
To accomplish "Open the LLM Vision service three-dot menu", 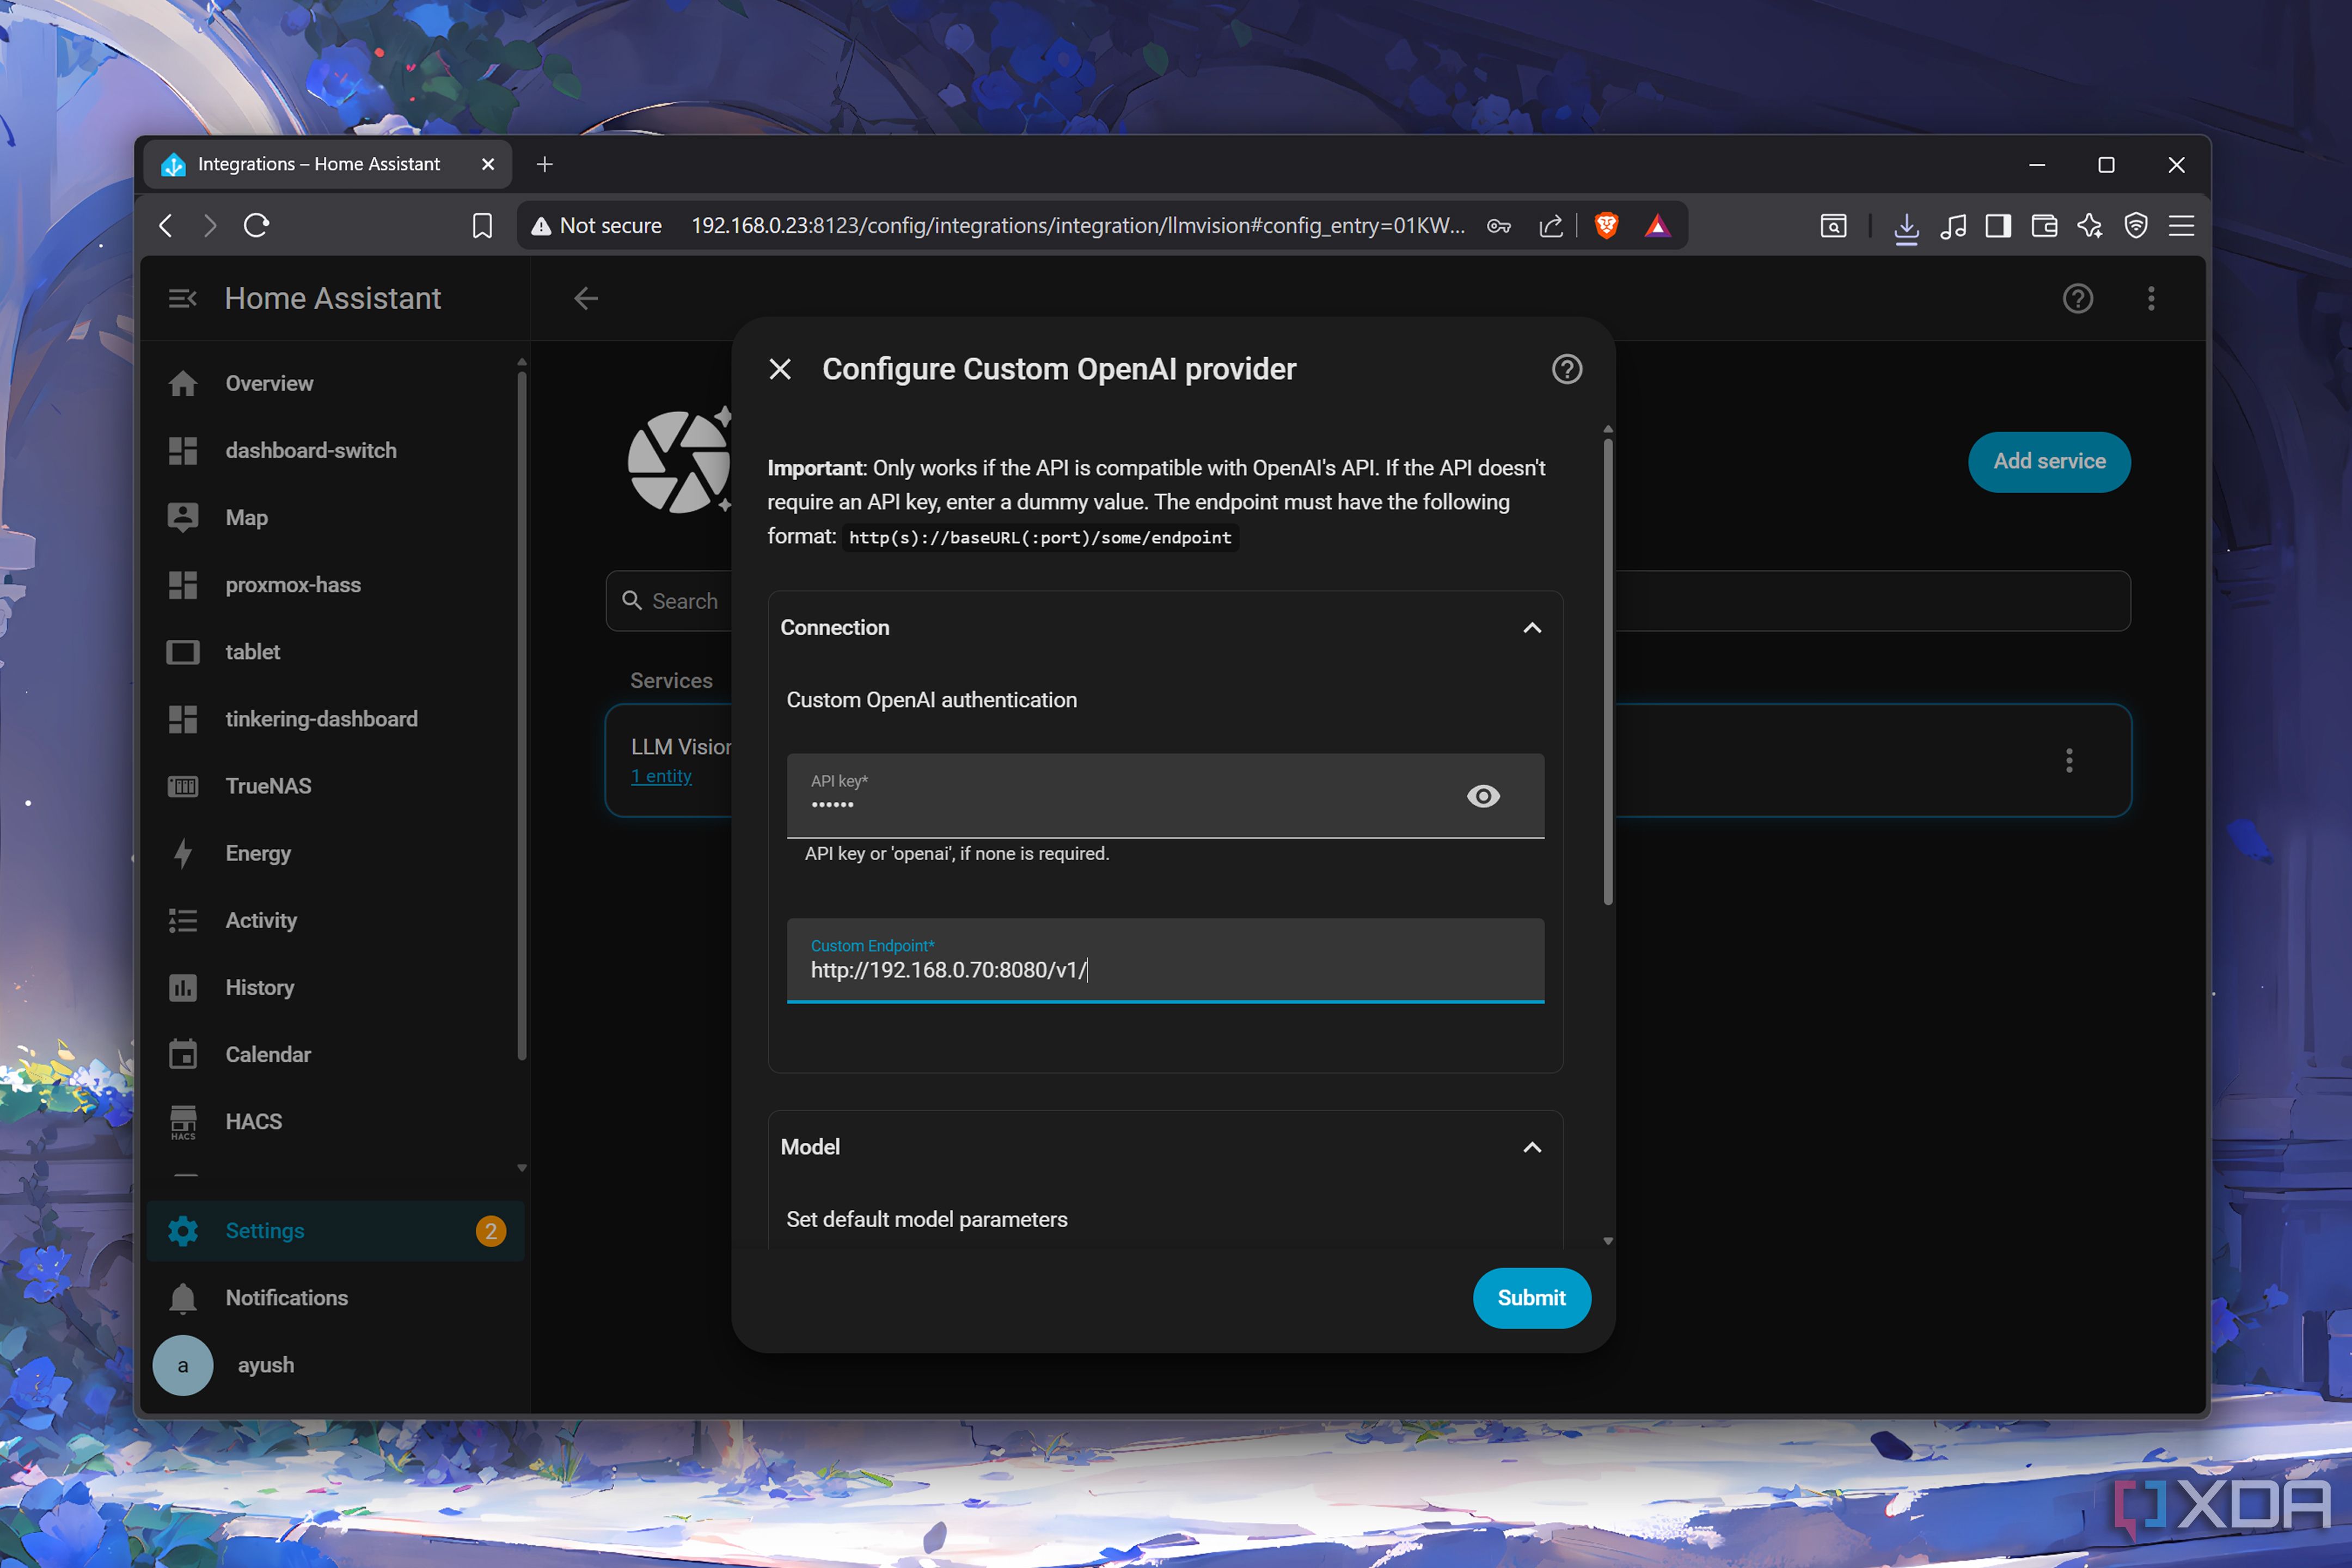I will tap(2069, 761).
